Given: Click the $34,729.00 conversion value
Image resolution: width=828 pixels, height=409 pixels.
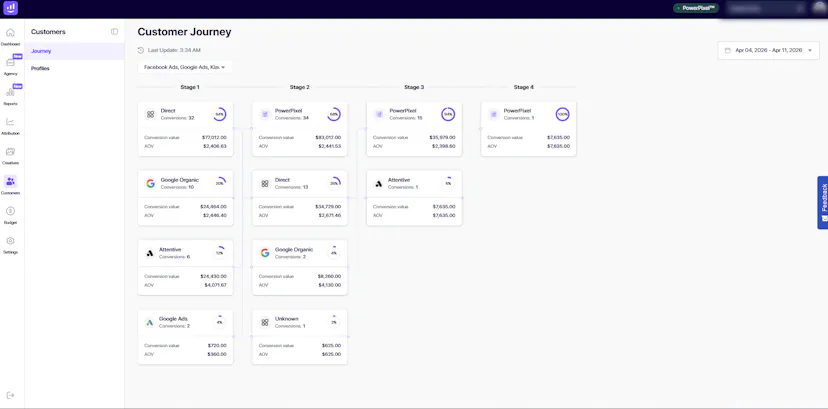Looking at the screenshot, I should click(x=328, y=207).
